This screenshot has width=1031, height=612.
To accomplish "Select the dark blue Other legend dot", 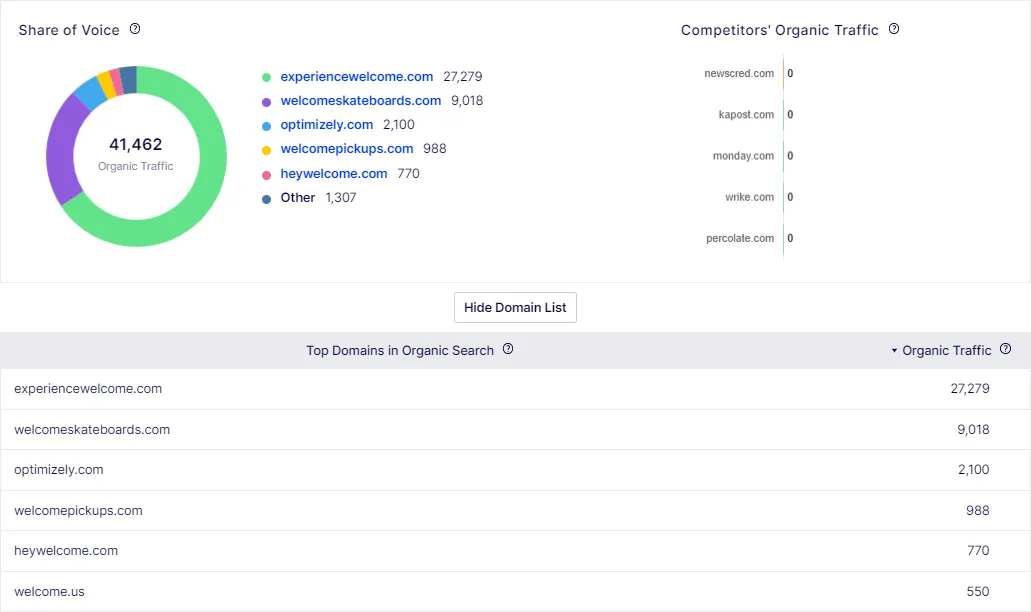I will pos(266,199).
